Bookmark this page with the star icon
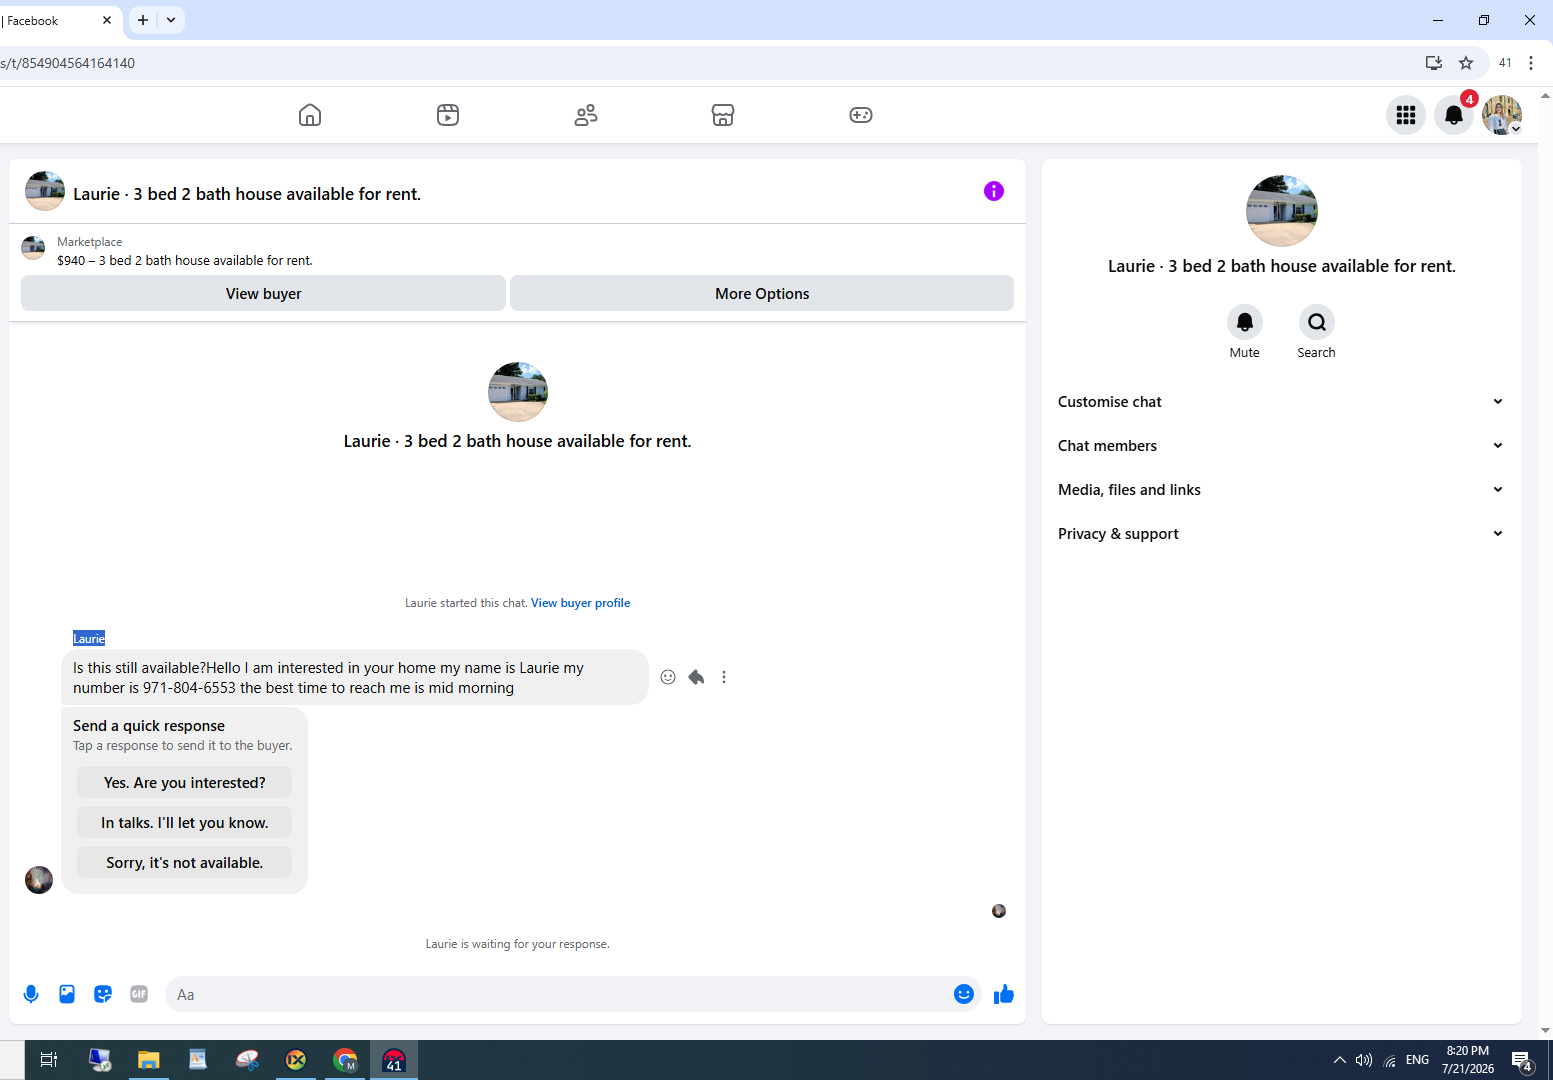This screenshot has height=1080, width=1553. 1466,63
